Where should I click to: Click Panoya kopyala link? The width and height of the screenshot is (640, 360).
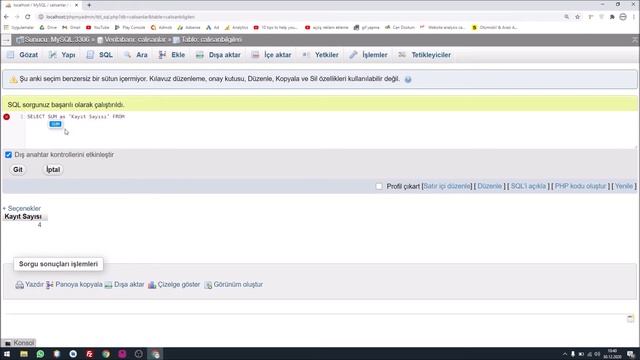(x=79, y=284)
